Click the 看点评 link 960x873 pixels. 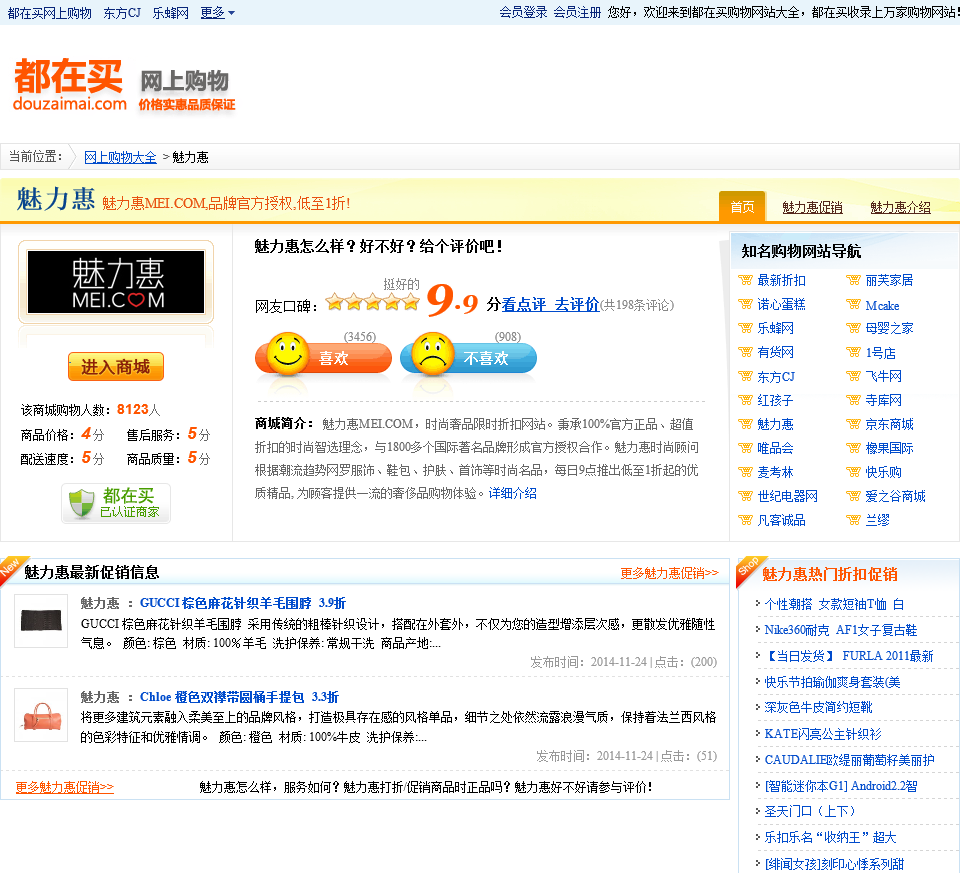point(524,304)
